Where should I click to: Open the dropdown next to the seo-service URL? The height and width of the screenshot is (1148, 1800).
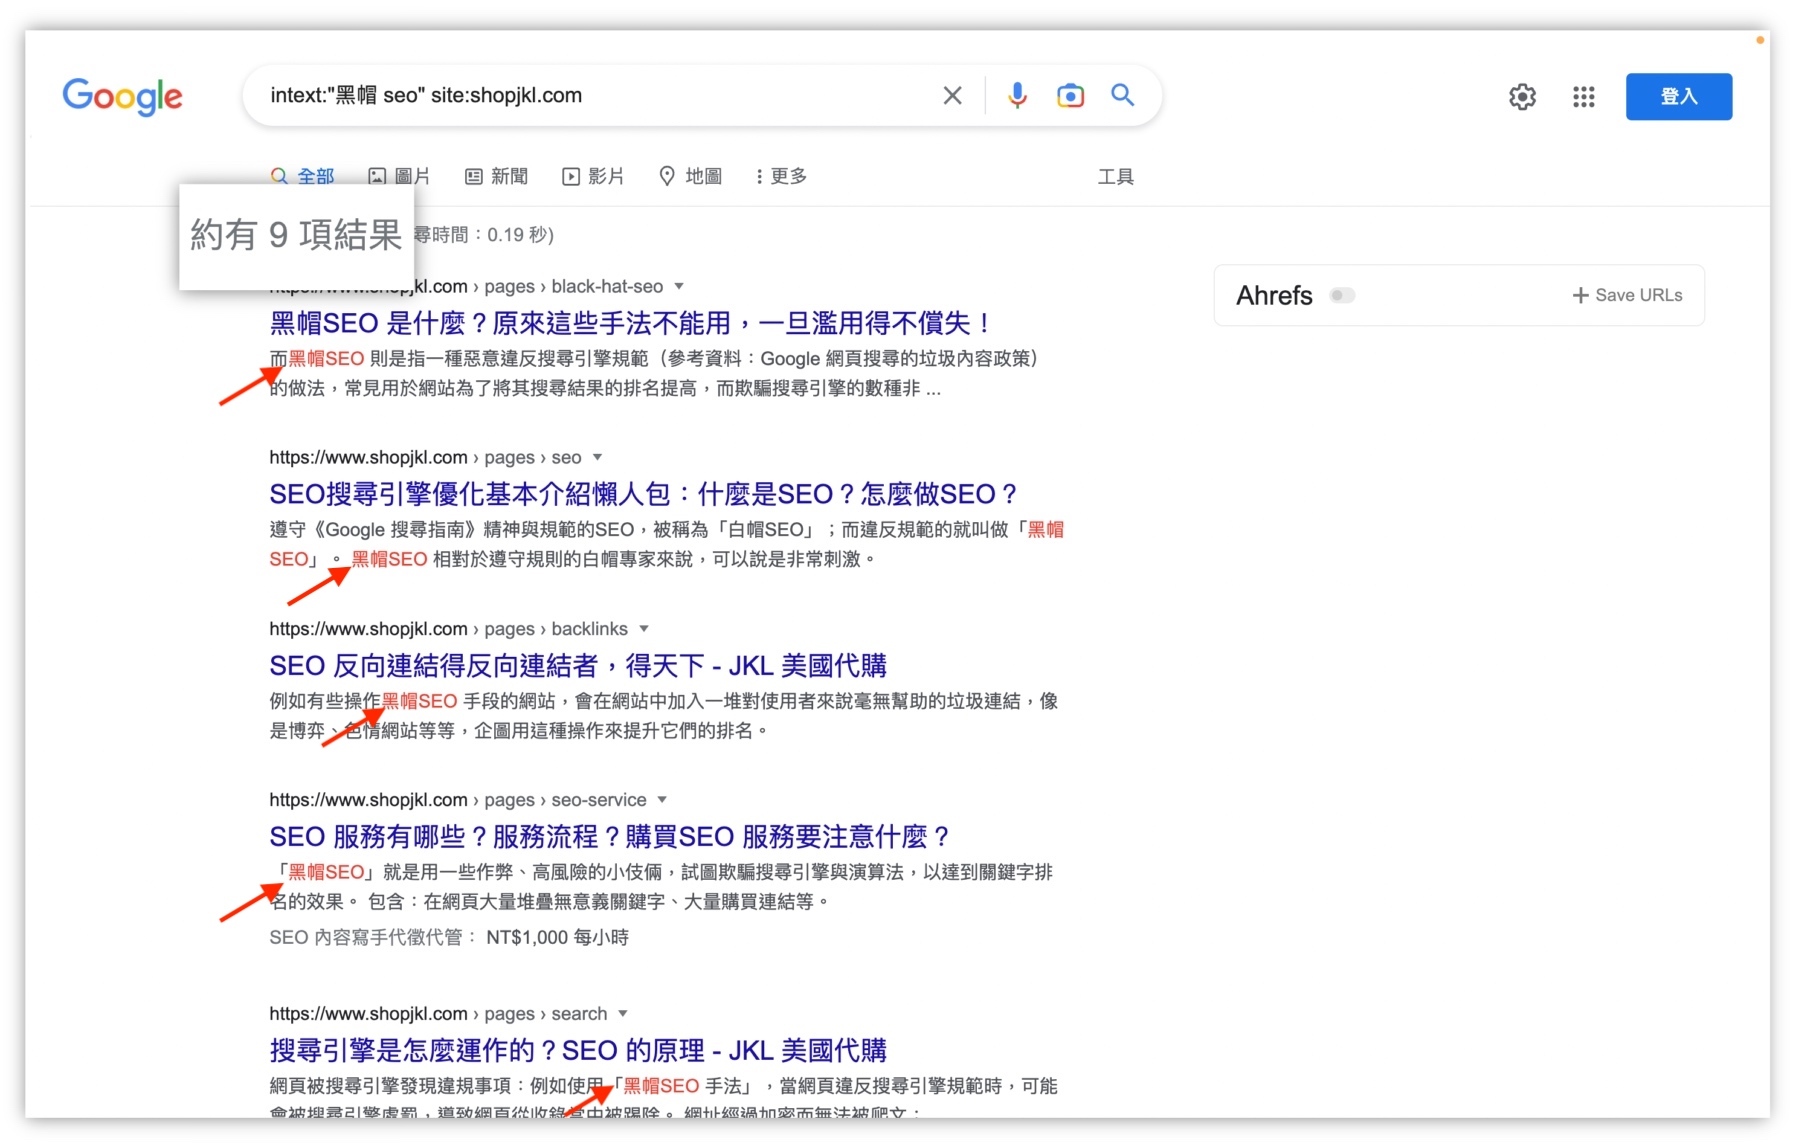click(x=663, y=799)
